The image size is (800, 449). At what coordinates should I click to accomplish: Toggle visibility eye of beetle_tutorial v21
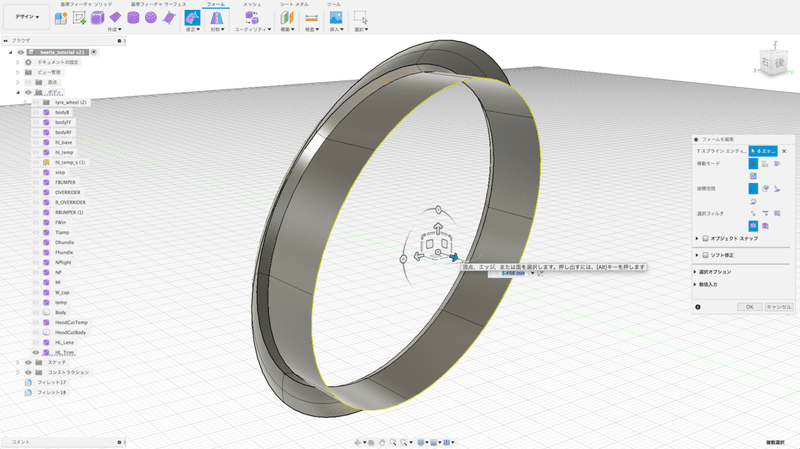click(x=21, y=52)
